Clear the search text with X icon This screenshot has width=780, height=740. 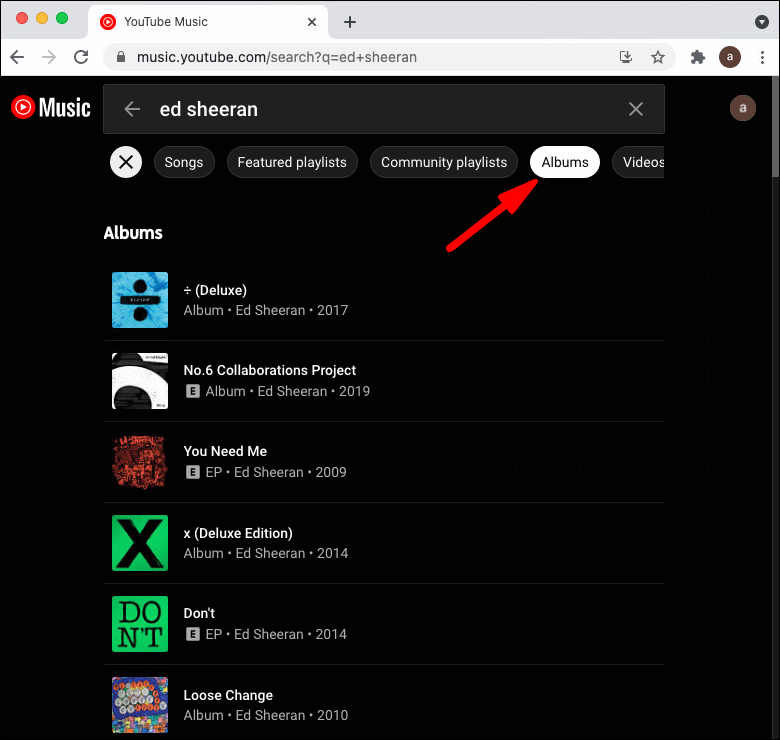636,109
